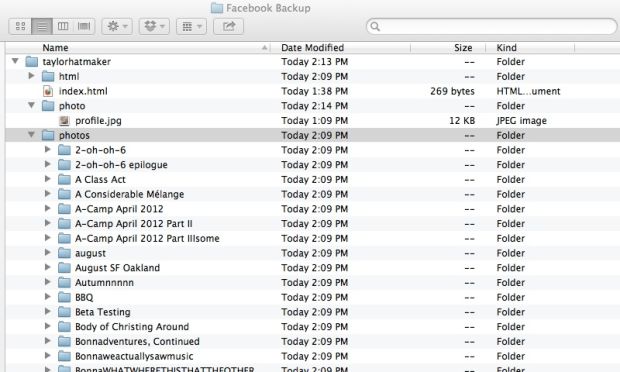
Task: Collapse the photos folder
Action: [32, 135]
